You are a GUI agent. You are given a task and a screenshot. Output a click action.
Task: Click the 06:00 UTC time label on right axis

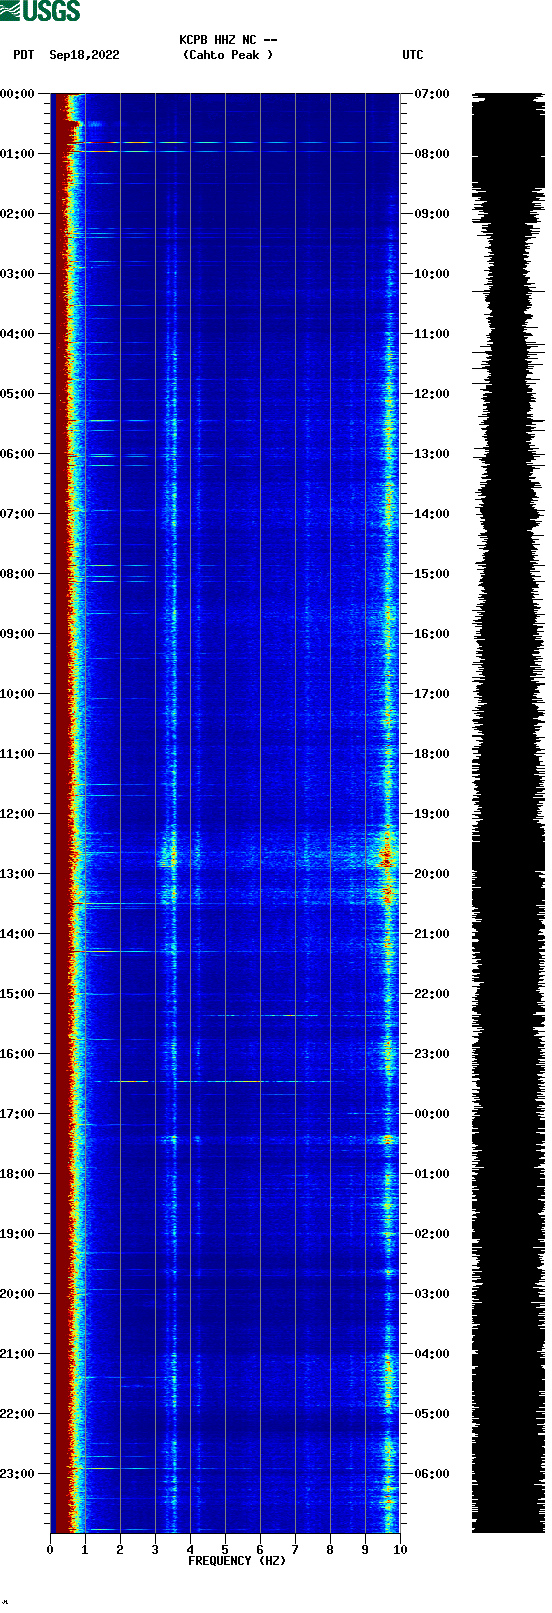point(432,1474)
